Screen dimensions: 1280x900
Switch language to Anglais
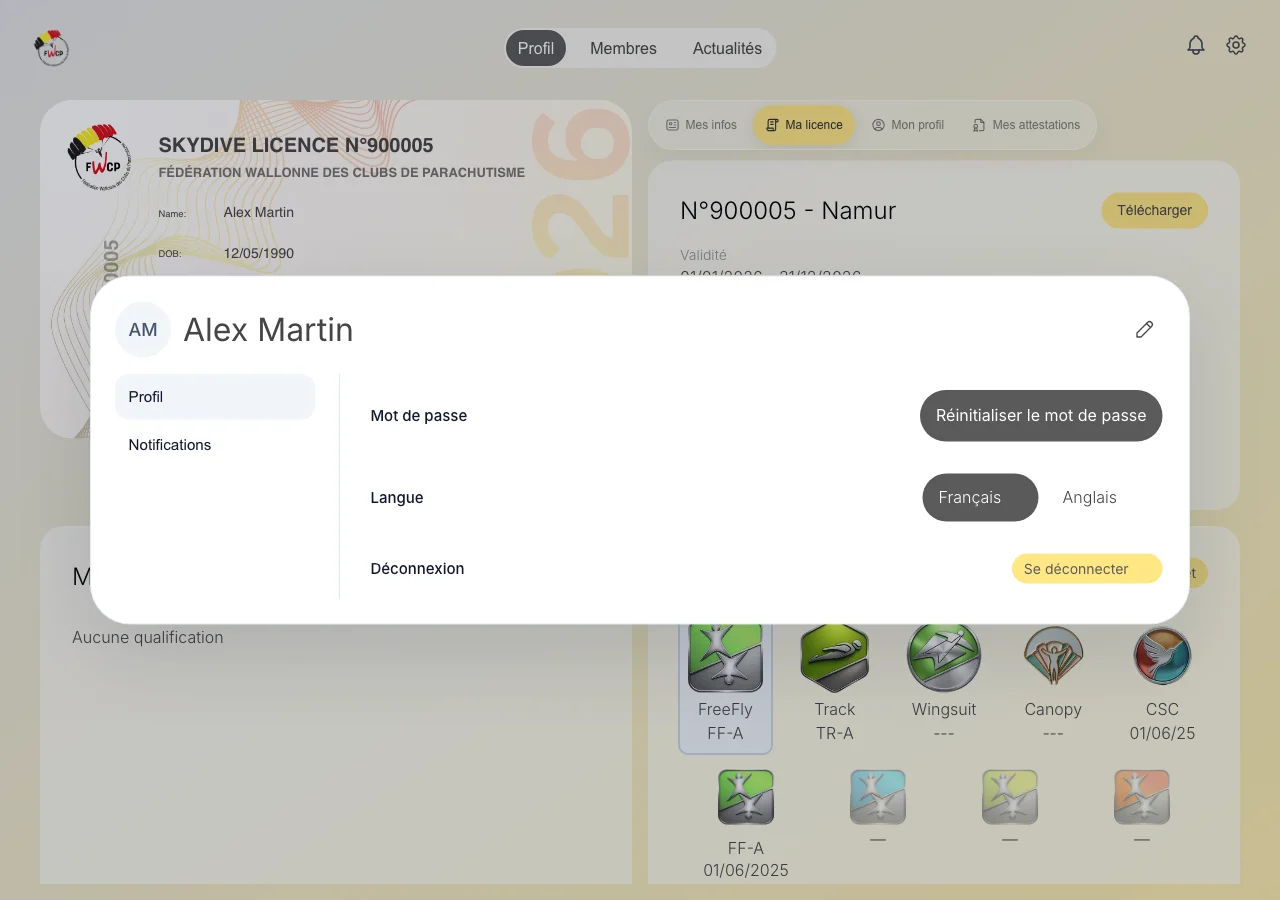coord(1090,497)
